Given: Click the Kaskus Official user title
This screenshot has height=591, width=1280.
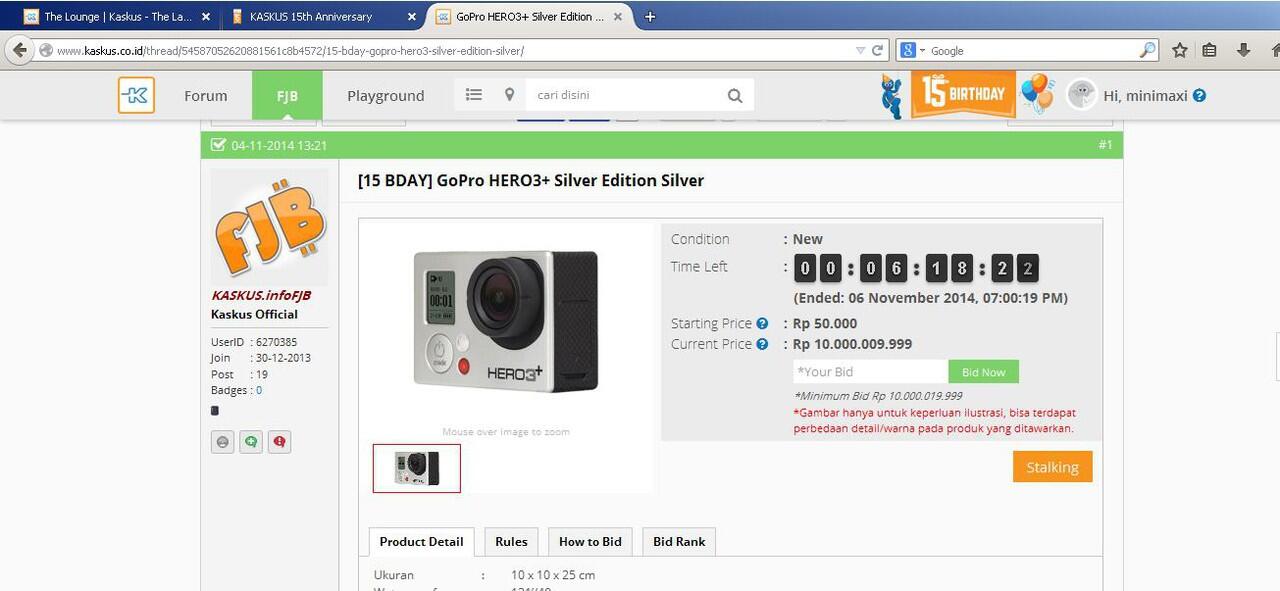Looking at the screenshot, I should click(x=254, y=314).
